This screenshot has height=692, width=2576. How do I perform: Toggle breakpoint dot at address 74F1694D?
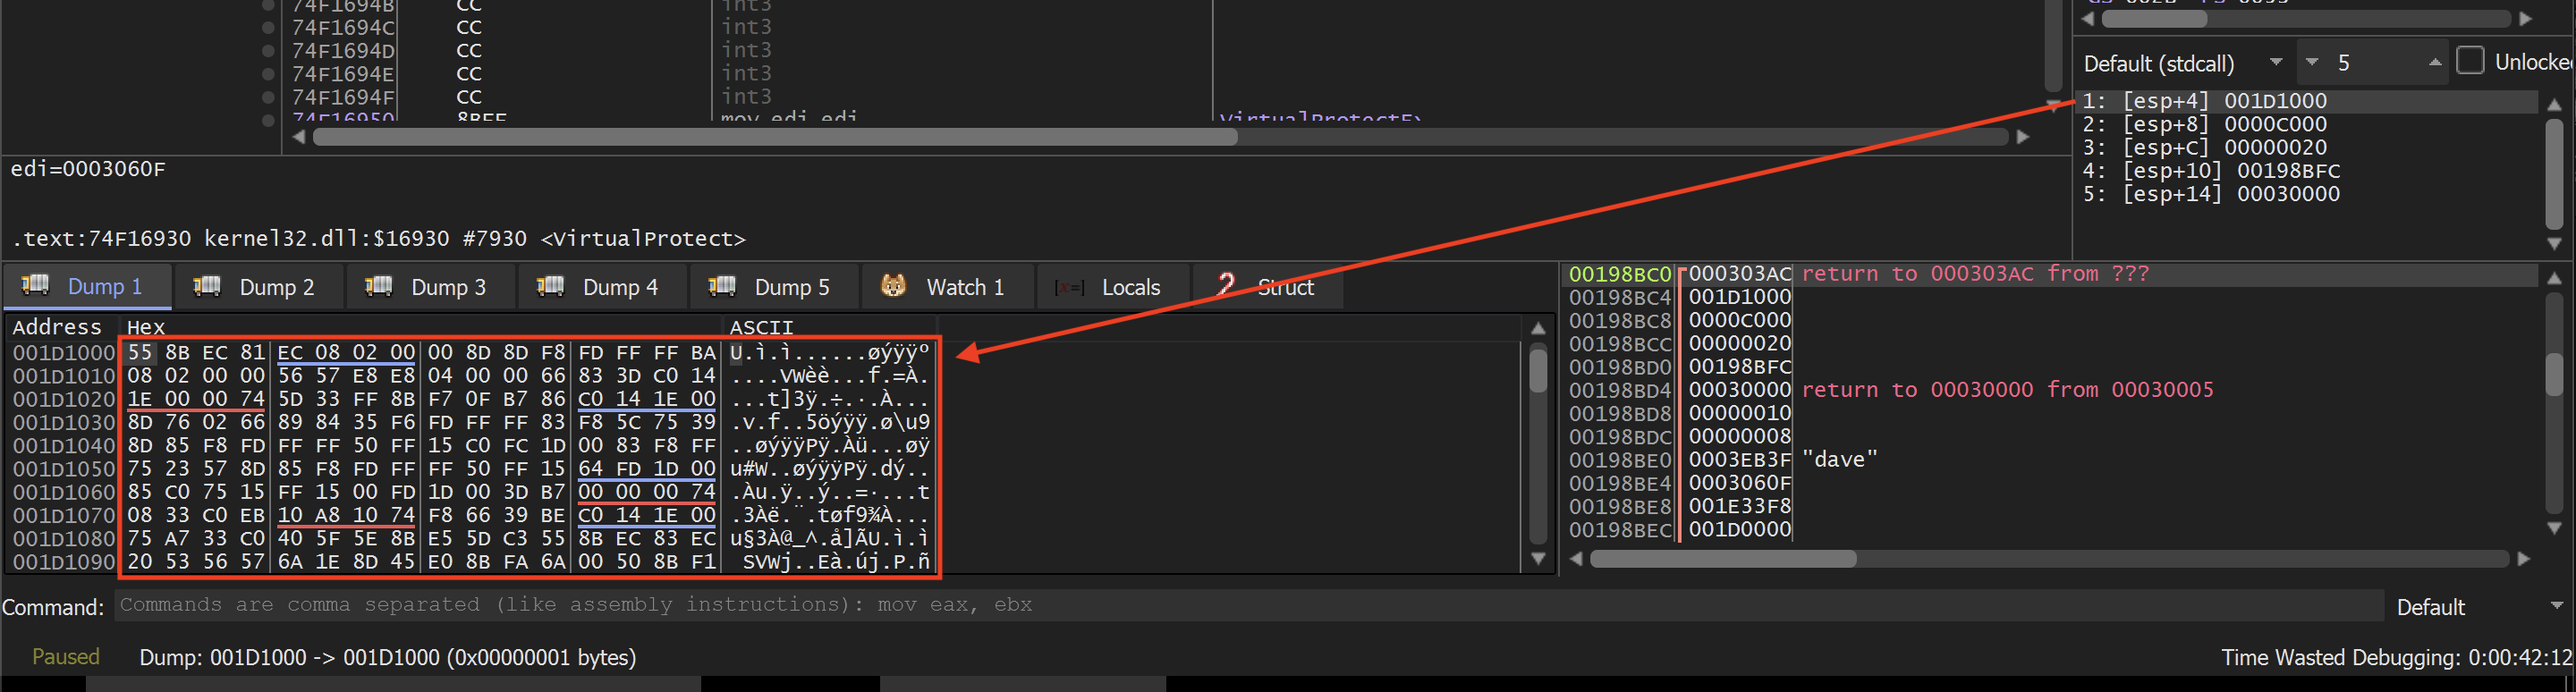coord(268,50)
